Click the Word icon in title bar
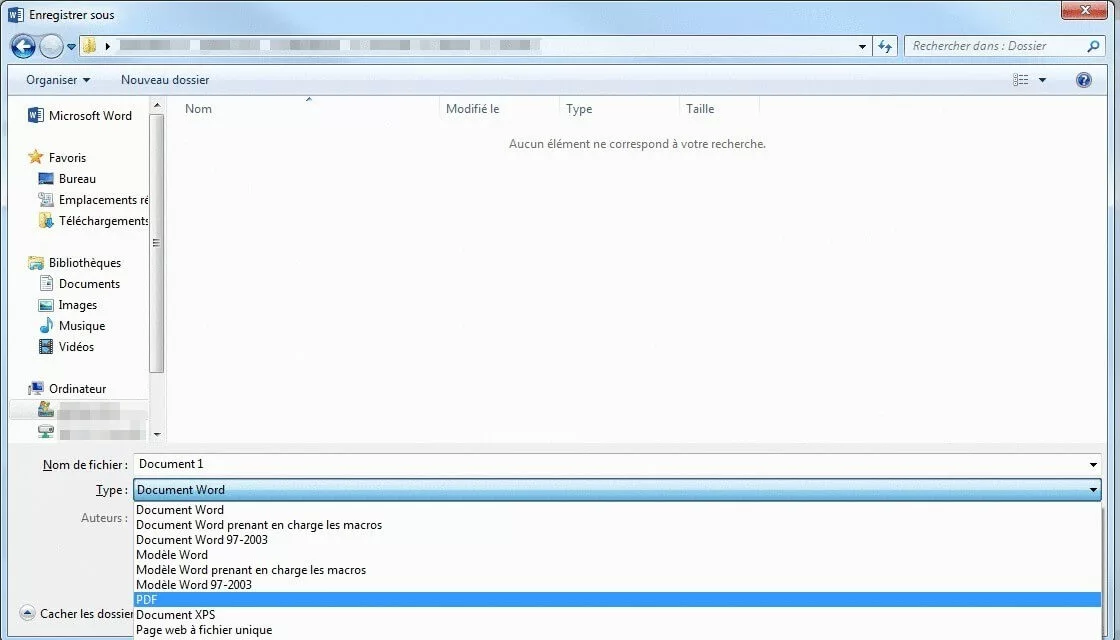The width and height of the screenshot is (1120, 640). [15, 14]
